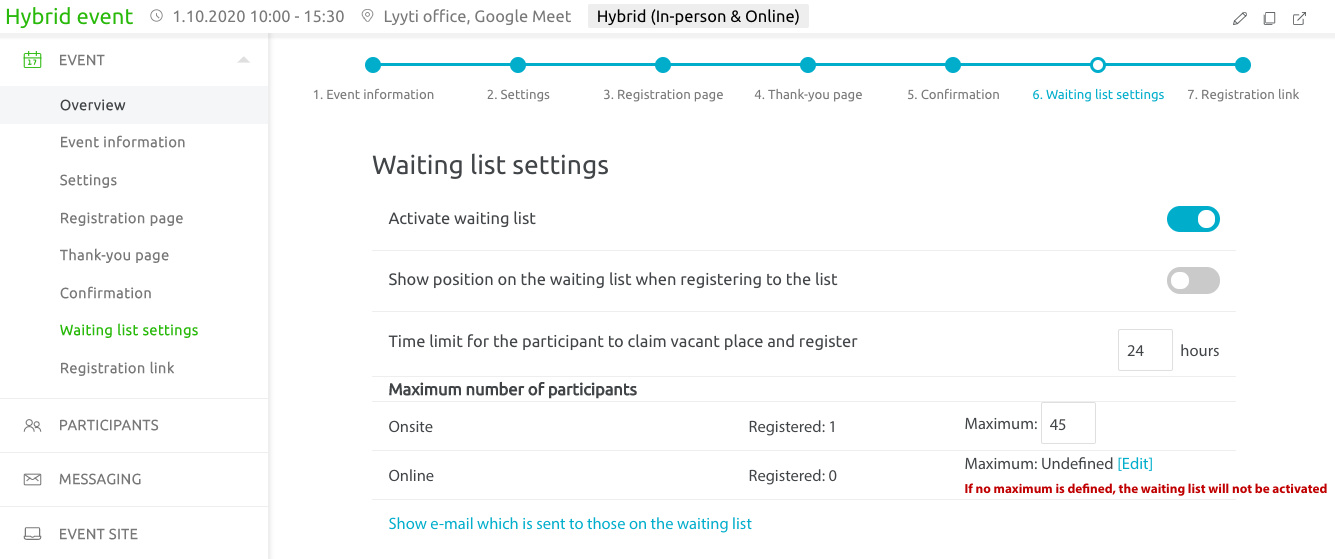1335x559 pixels.
Task: Click the location pin icon in header
Action: (x=367, y=17)
